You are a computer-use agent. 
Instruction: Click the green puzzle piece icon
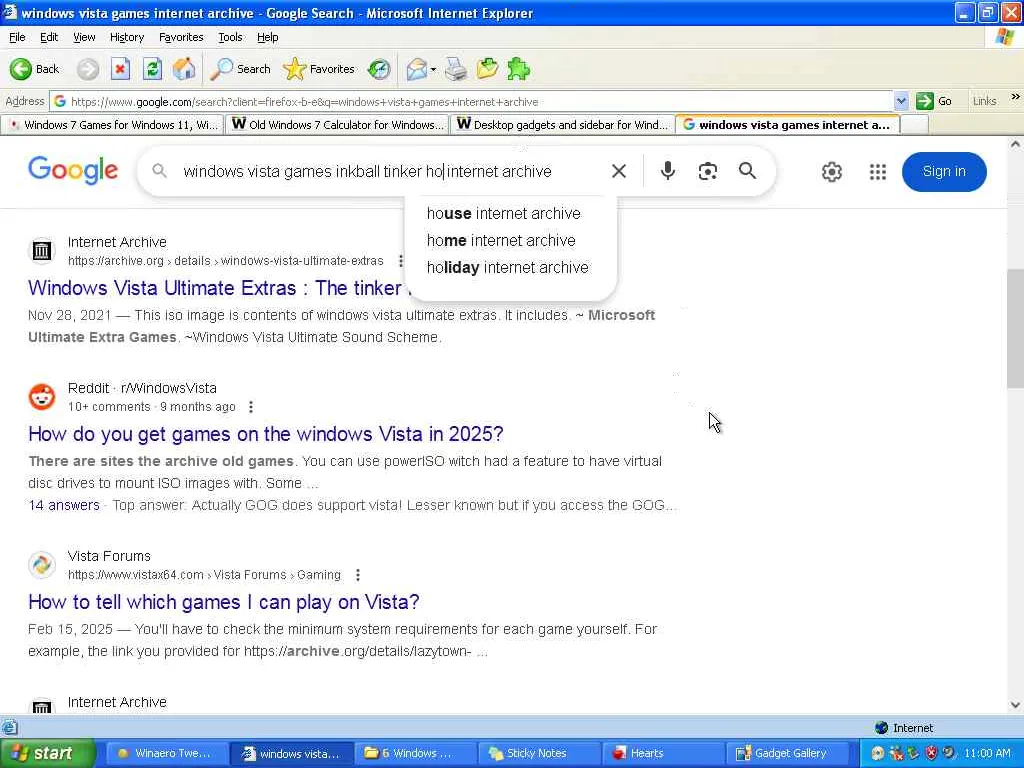coord(519,69)
